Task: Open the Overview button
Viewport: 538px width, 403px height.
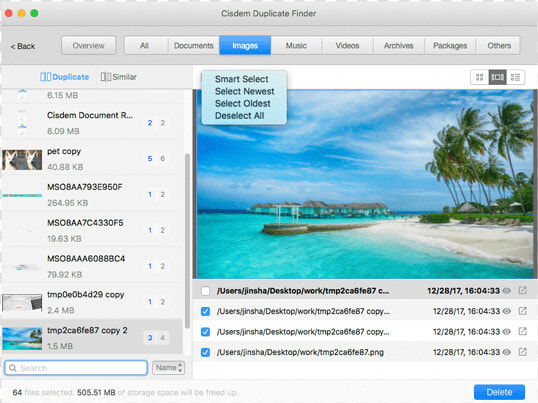Action: click(x=89, y=46)
